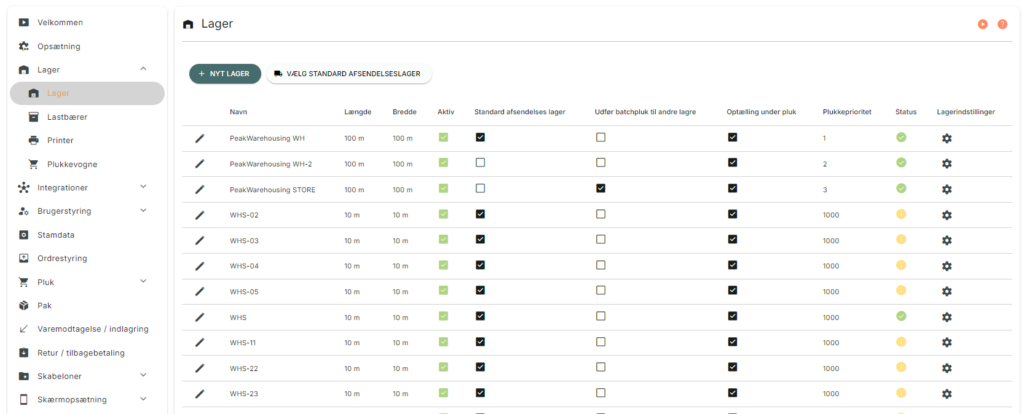This screenshot has height=414, width=1024.
Task: Expand the Skærmopsætning sidebar group
Action: coord(144,399)
